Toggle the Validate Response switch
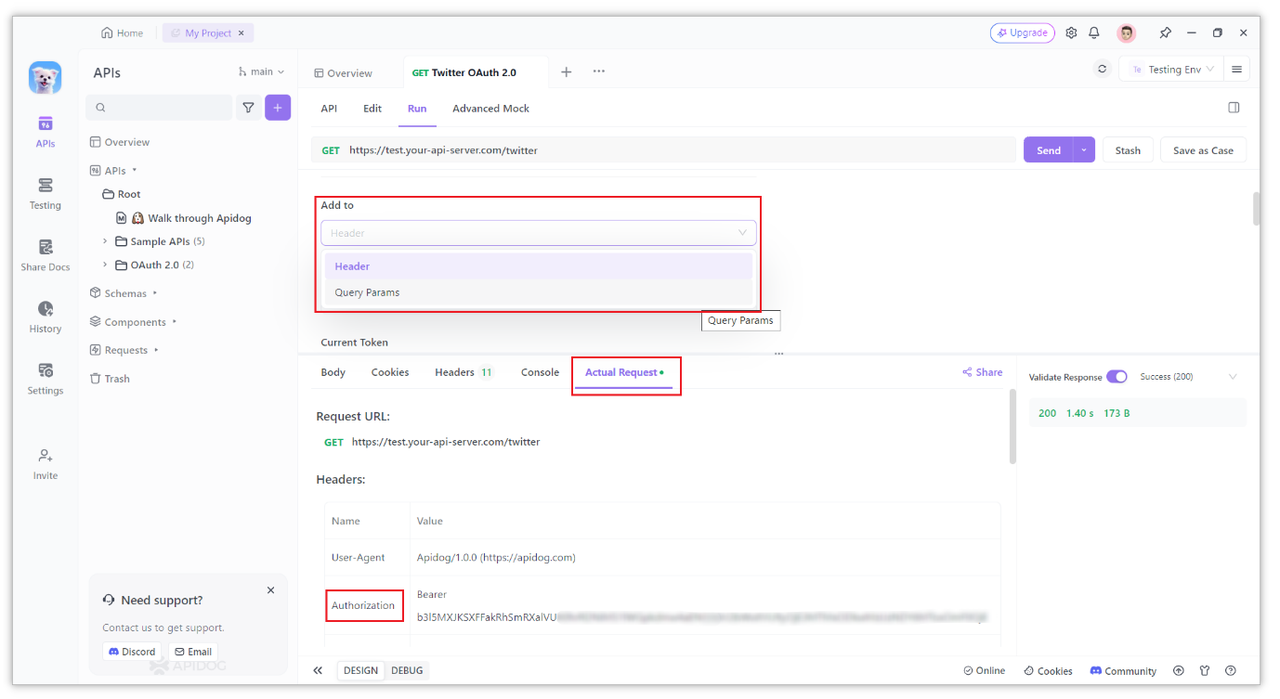 (x=1117, y=377)
